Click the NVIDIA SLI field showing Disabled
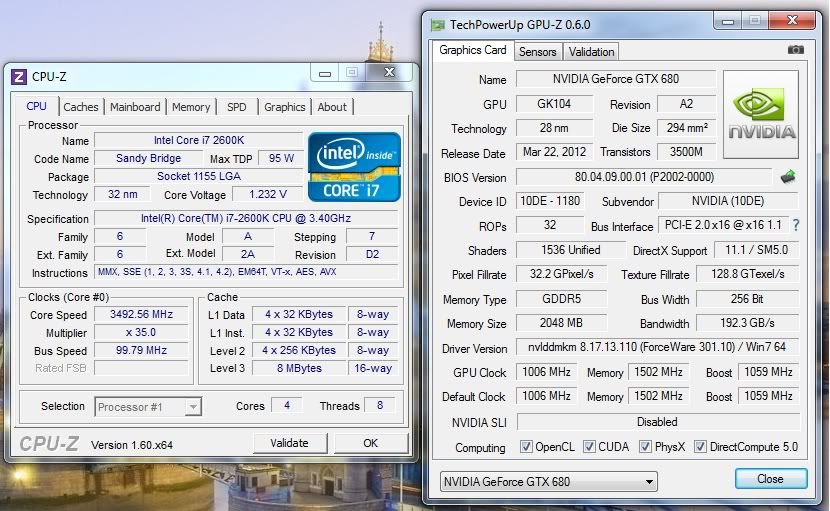The width and height of the screenshot is (830, 511). (x=657, y=422)
